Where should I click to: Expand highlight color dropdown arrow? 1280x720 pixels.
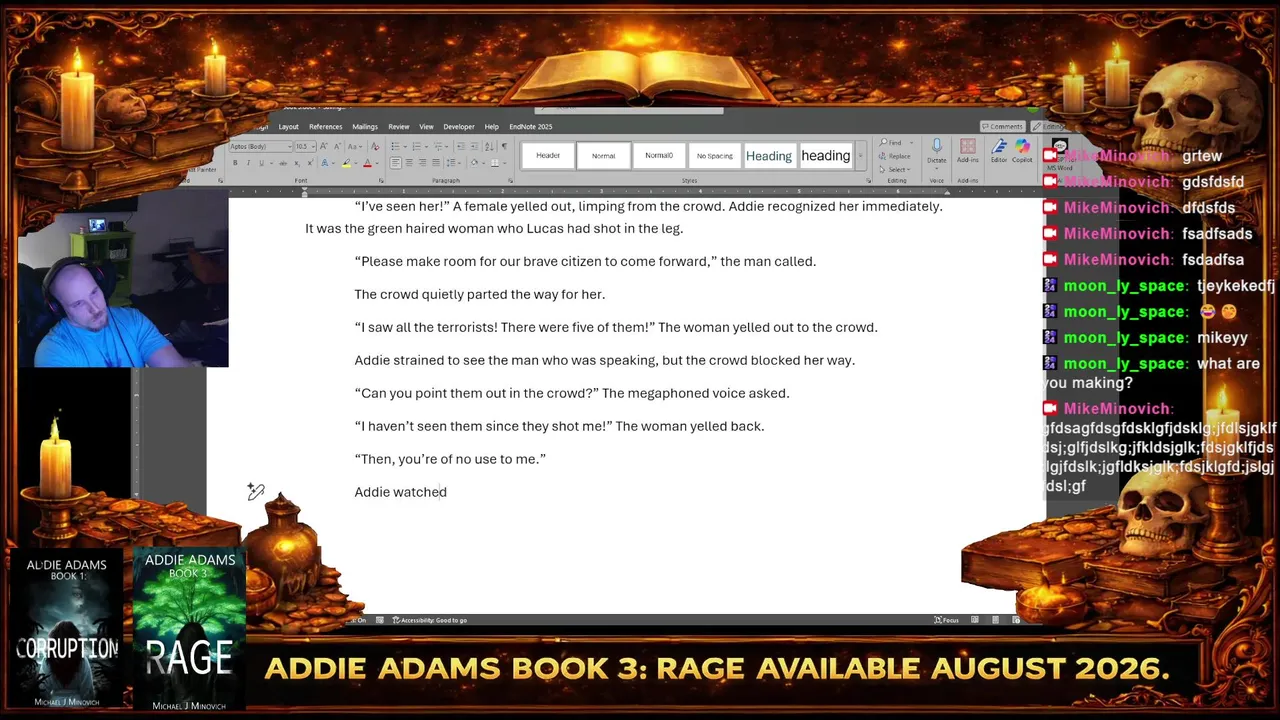click(x=356, y=163)
